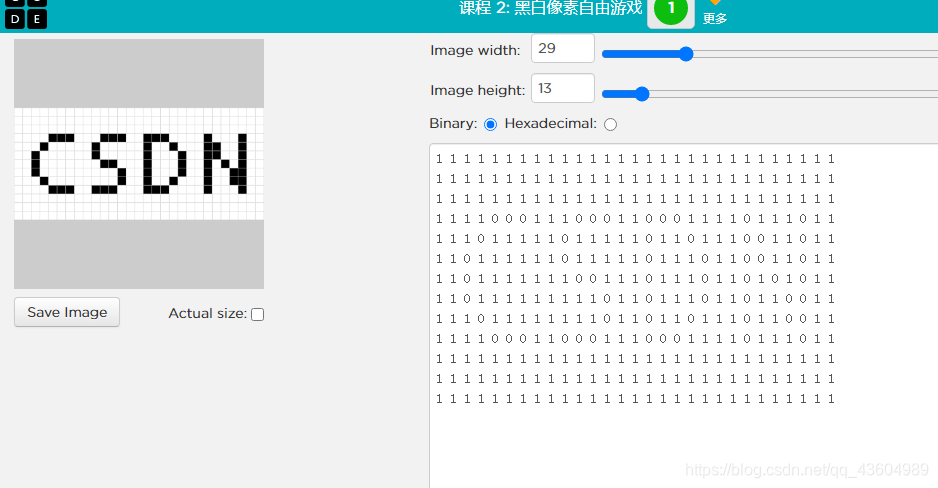
Task: Click the green level 1 progress bubble
Action: click(x=671, y=10)
